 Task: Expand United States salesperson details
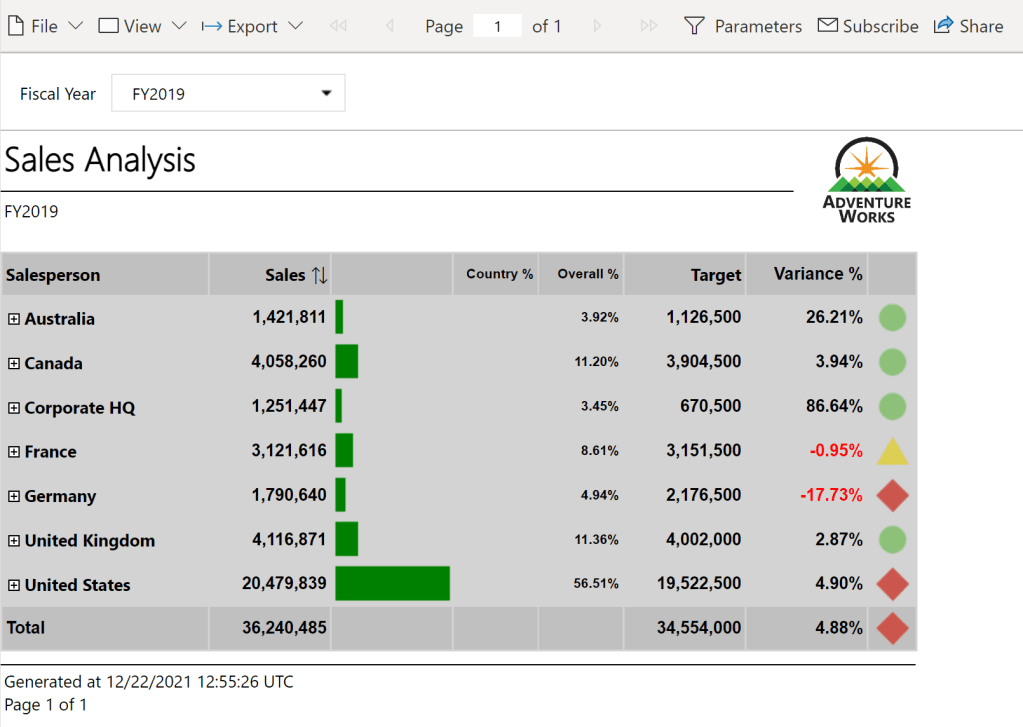(x=14, y=585)
